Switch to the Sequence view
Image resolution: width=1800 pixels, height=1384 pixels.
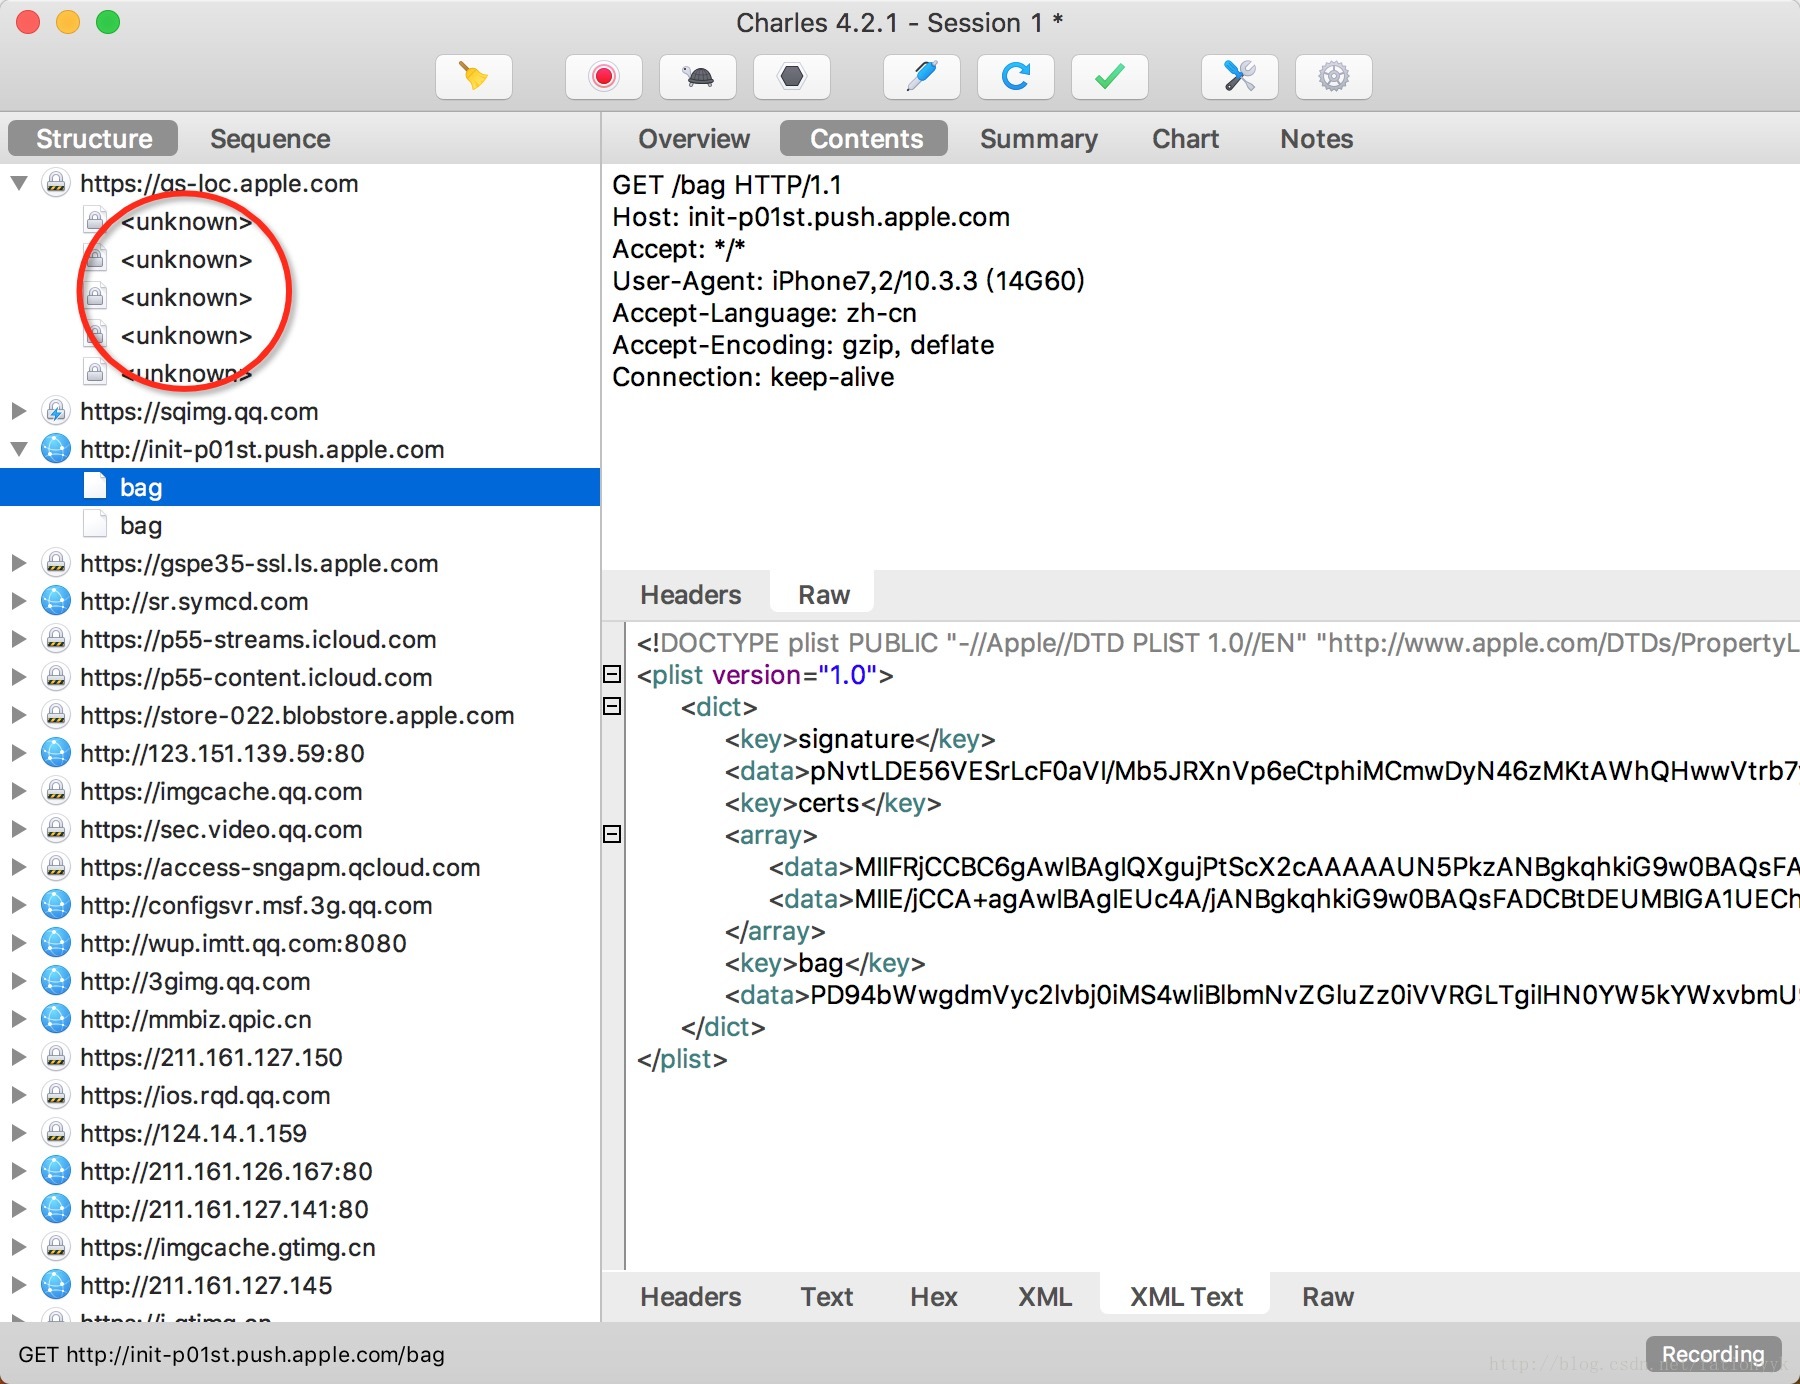pyautogui.click(x=270, y=138)
